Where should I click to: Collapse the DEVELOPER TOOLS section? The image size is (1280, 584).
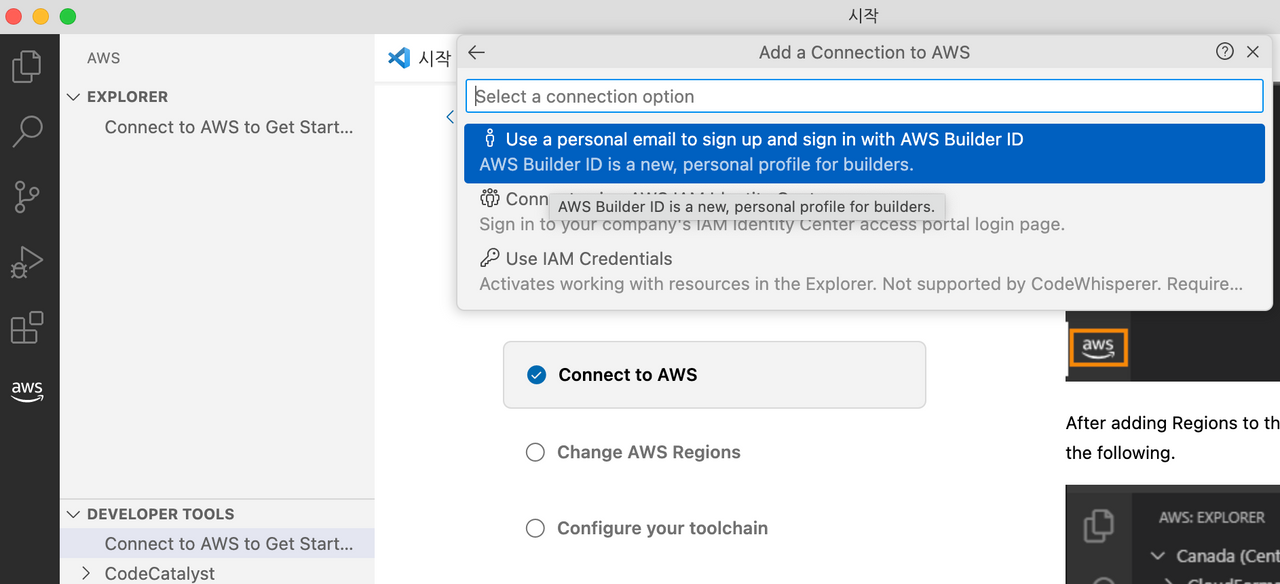pos(73,514)
